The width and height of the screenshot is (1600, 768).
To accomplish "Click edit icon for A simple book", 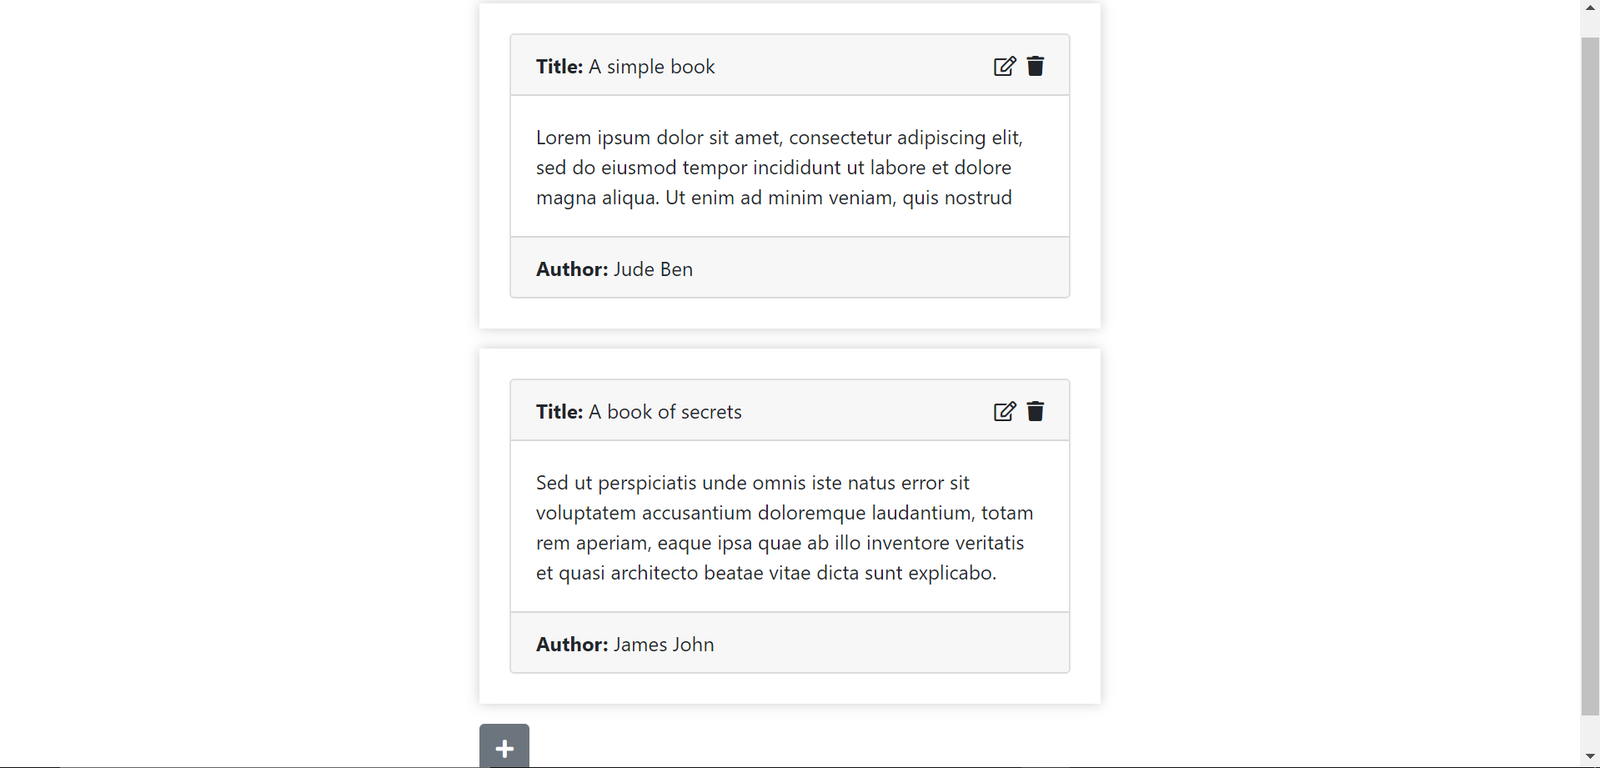I will coord(1004,66).
